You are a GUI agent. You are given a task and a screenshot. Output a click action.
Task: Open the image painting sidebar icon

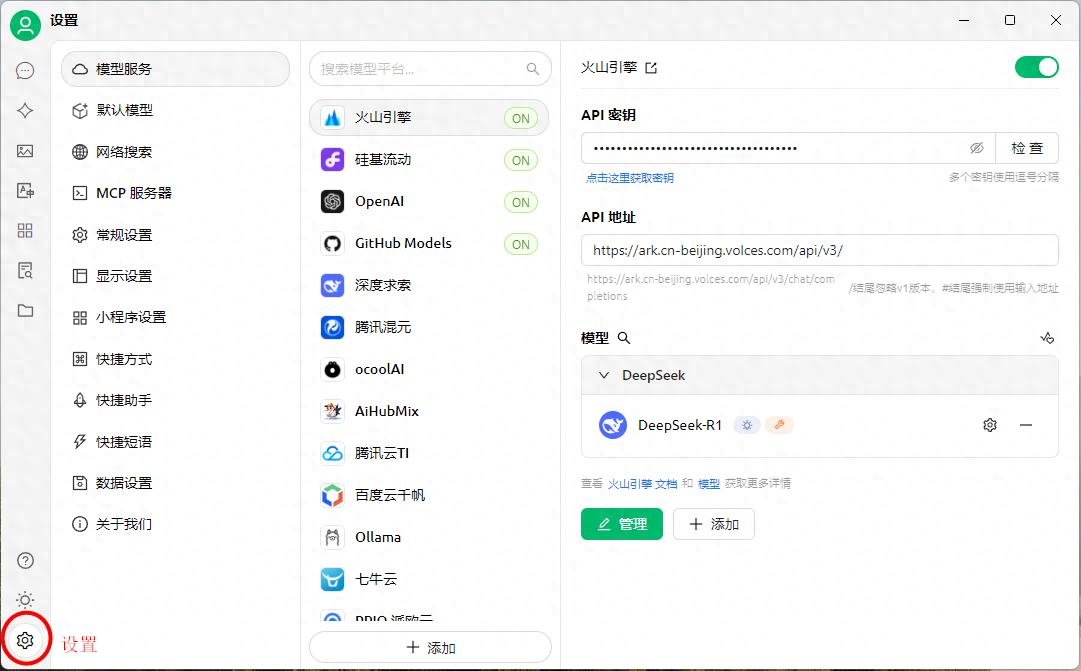point(25,150)
